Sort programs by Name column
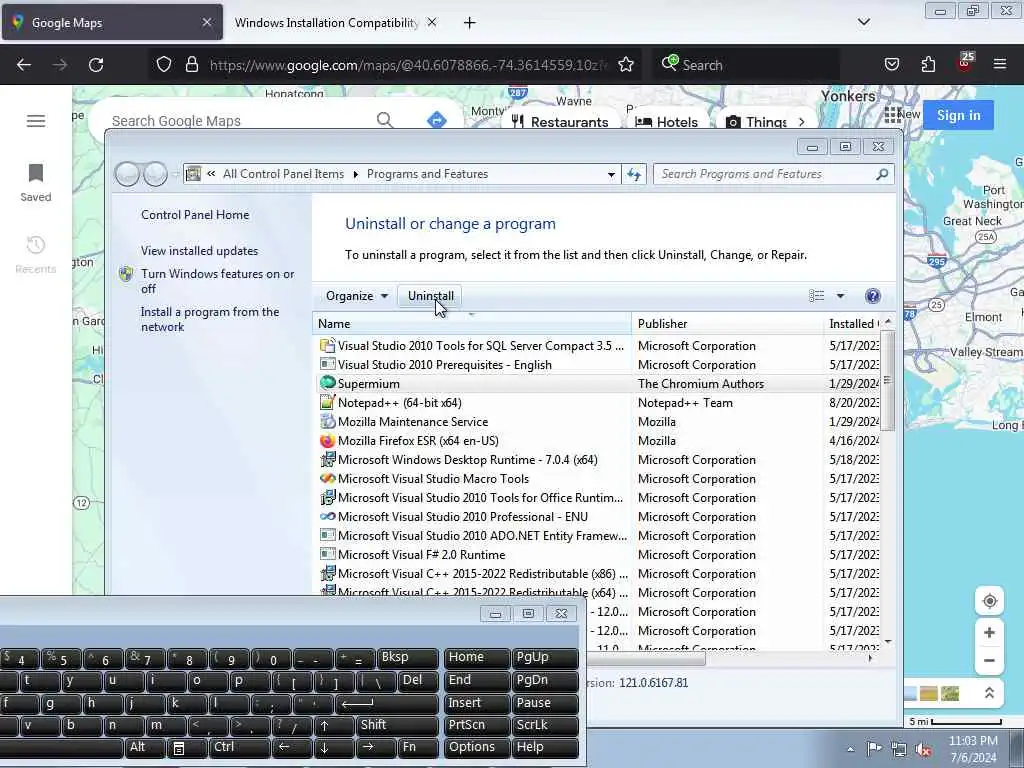 pos(472,324)
